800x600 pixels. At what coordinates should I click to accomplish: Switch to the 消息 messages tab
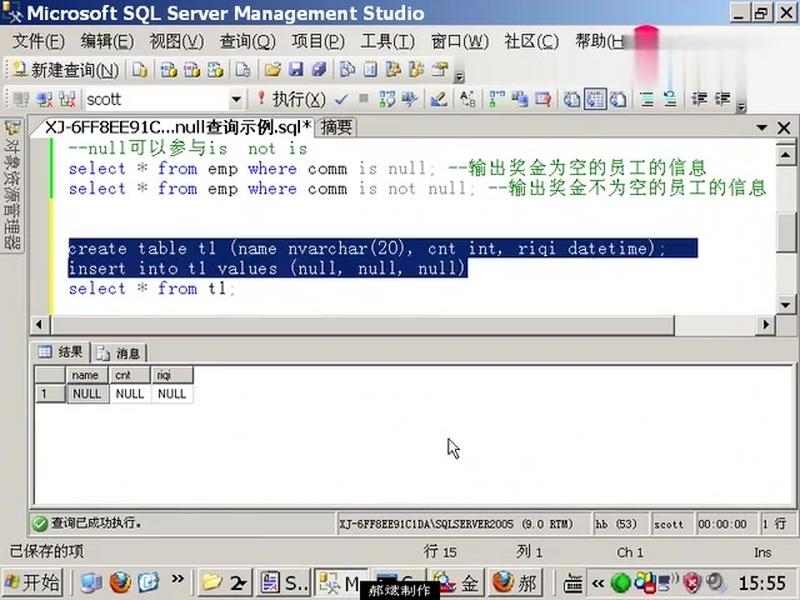click(x=119, y=352)
